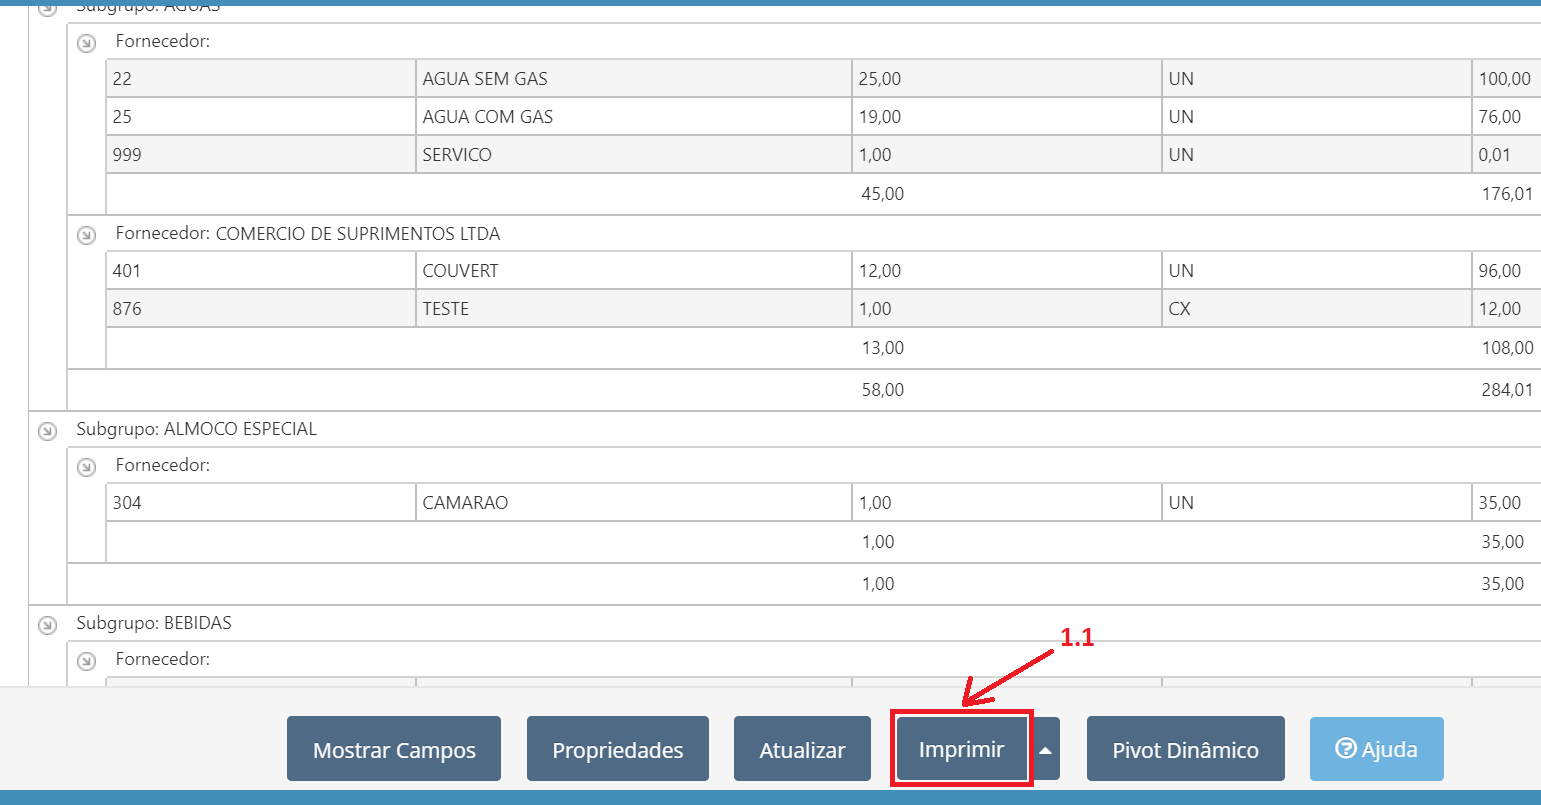
Task: Click the subgroup total value 284,01
Action: [1507, 390]
